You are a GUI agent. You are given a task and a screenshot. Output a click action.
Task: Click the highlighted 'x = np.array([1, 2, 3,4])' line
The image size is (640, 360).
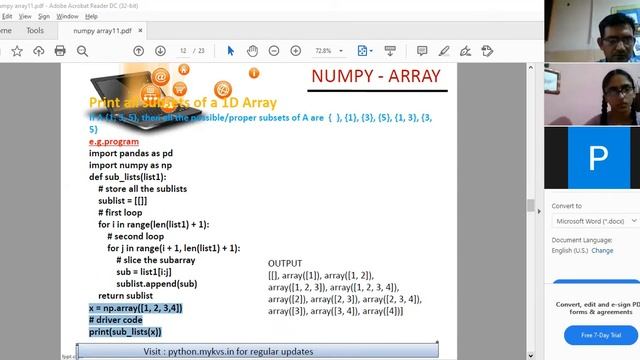point(136,308)
